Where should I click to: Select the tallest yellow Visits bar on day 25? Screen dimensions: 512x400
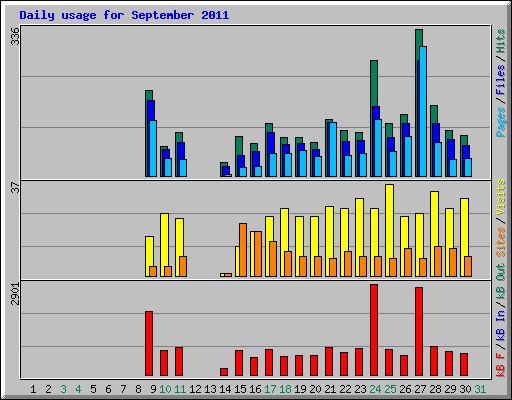(x=390, y=221)
